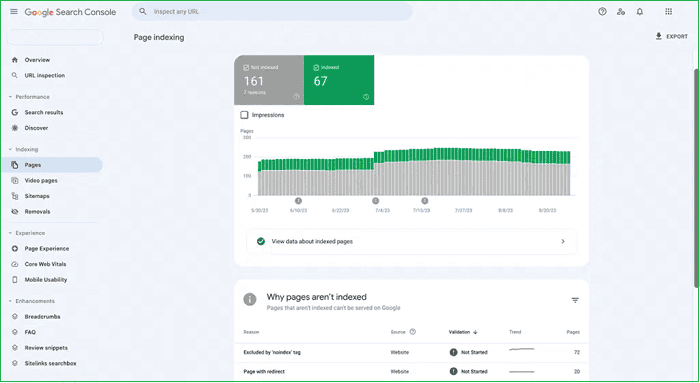Open the Page with redirect row
The height and width of the screenshot is (383, 700).
coord(411,372)
